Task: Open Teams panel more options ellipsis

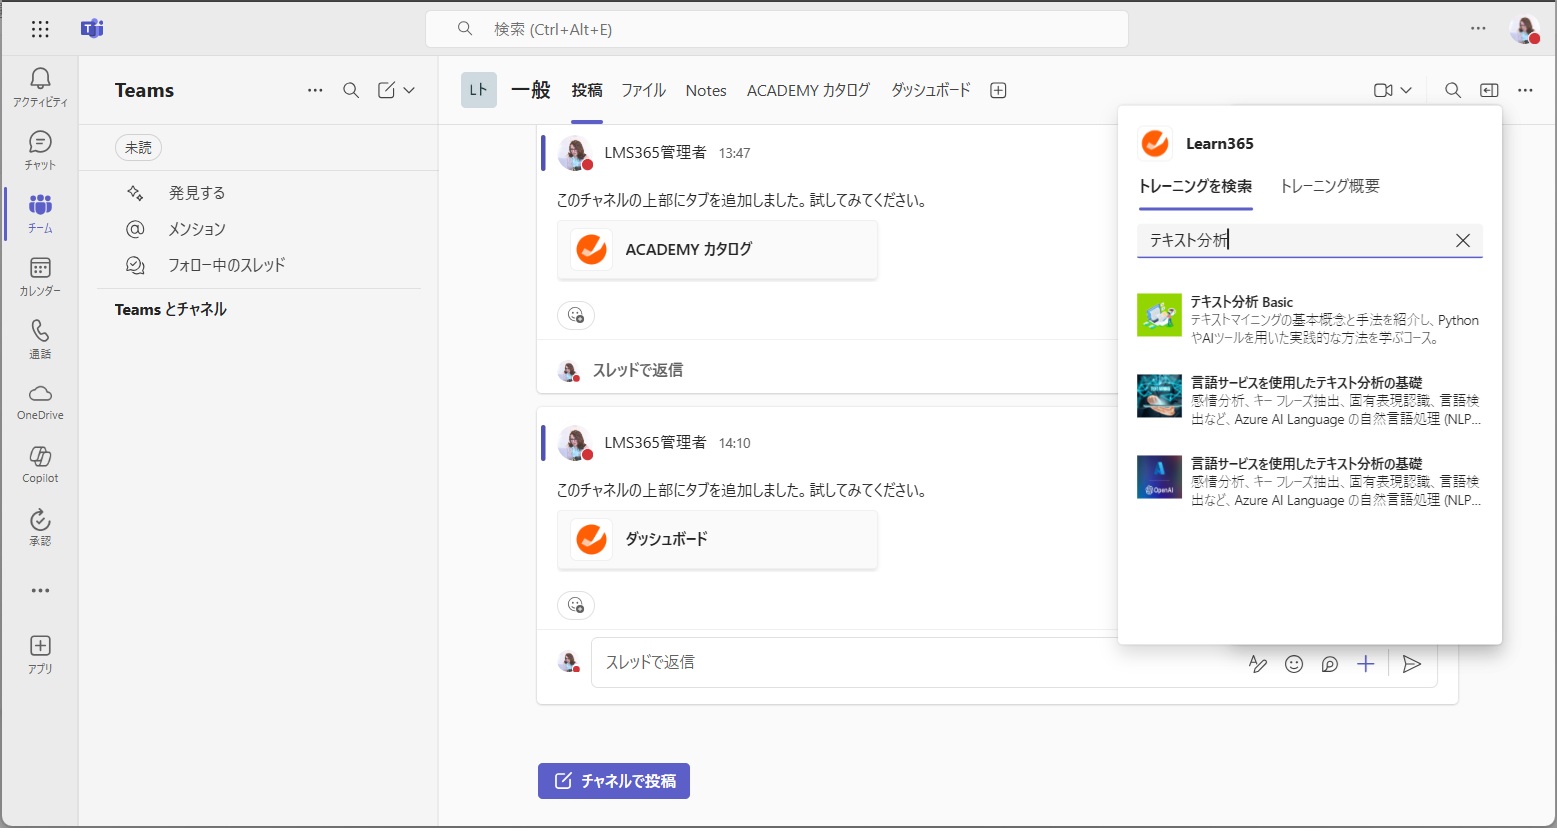Action: (x=315, y=90)
